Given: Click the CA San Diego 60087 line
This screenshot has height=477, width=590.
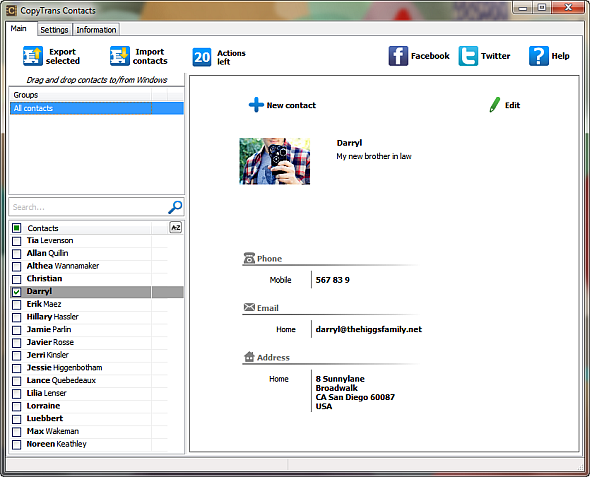Looking at the screenshot, I should (x=355, y=397).
